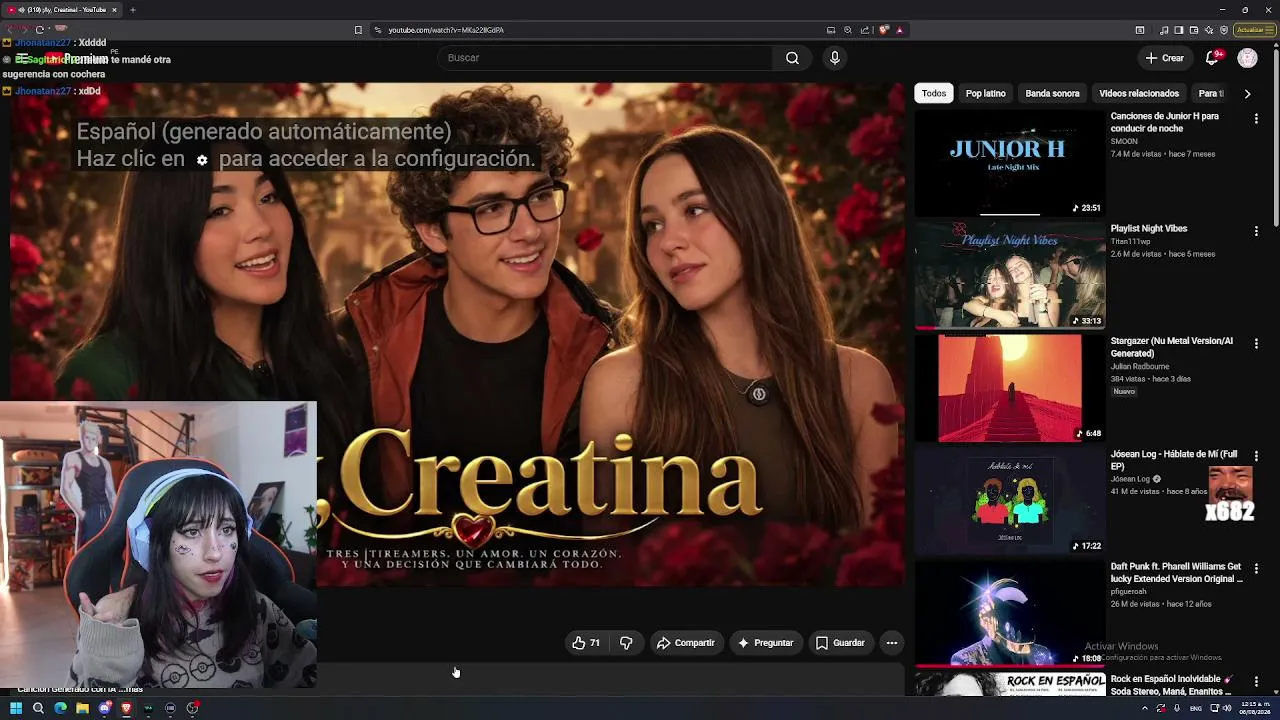Image resolution: width=1280 pixels, height=720 pixels.
Task: Show more filter chips with right arrow
Action: 1247,93
